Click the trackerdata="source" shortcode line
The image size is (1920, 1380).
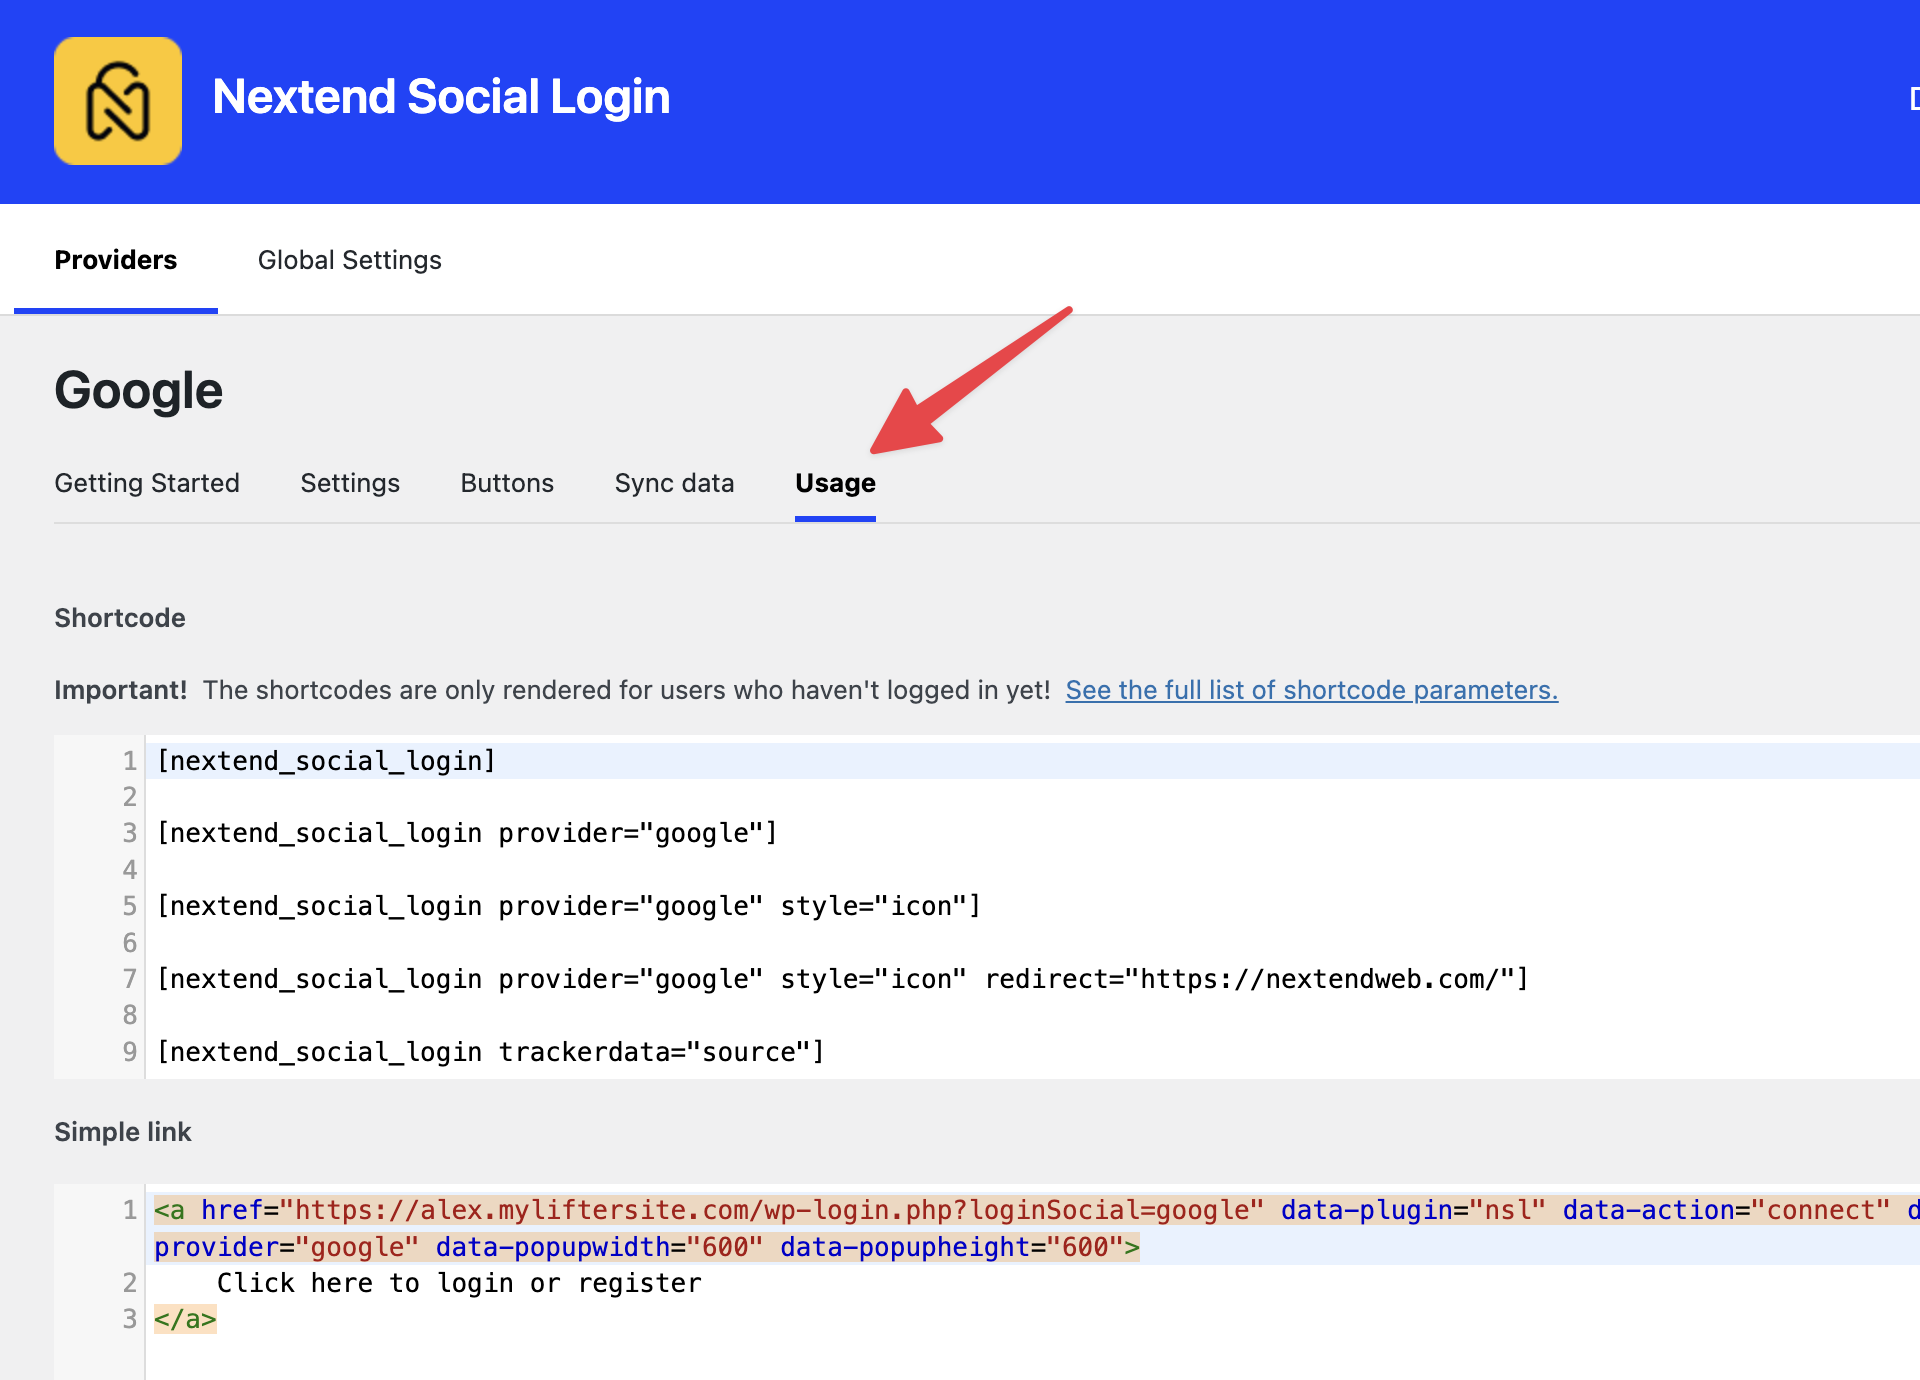[x=490, y=1052]
